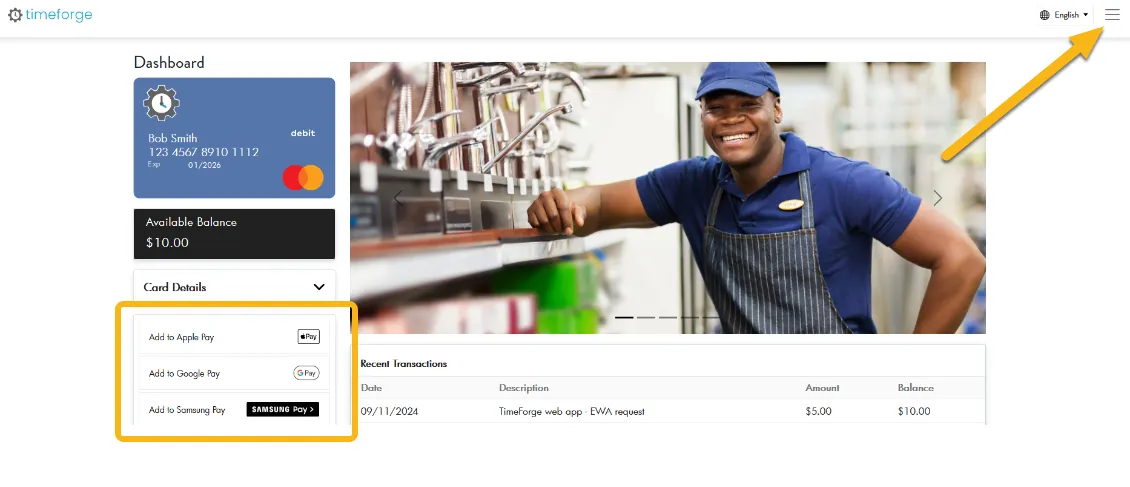
Task: Open the hamburger menu icon
Action: (x=1112, y=15)
